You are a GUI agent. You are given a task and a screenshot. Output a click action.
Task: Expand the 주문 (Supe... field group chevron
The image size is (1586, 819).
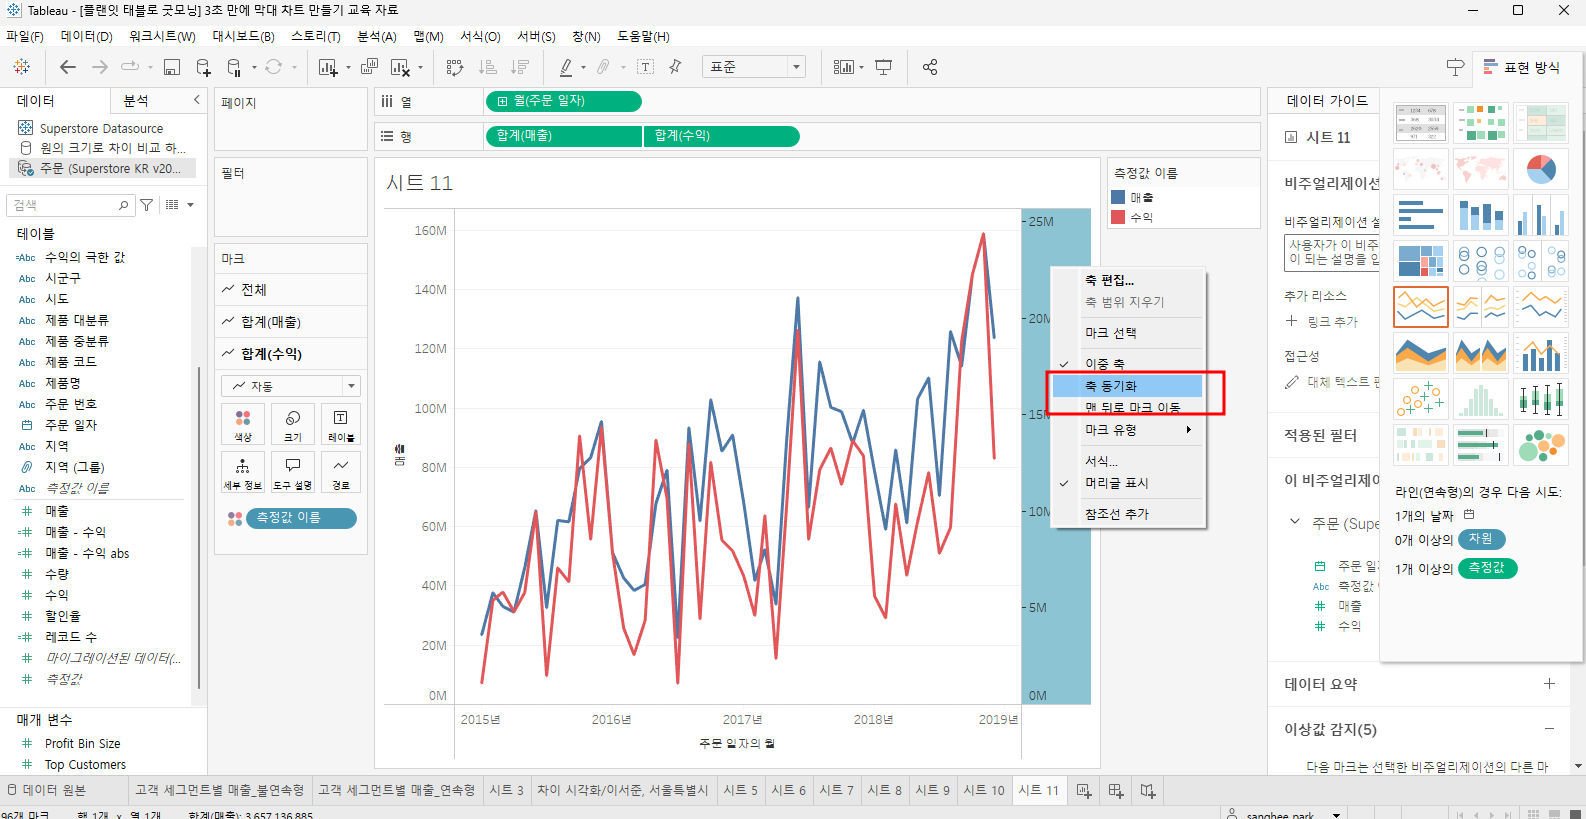[x=1295, y=522]
